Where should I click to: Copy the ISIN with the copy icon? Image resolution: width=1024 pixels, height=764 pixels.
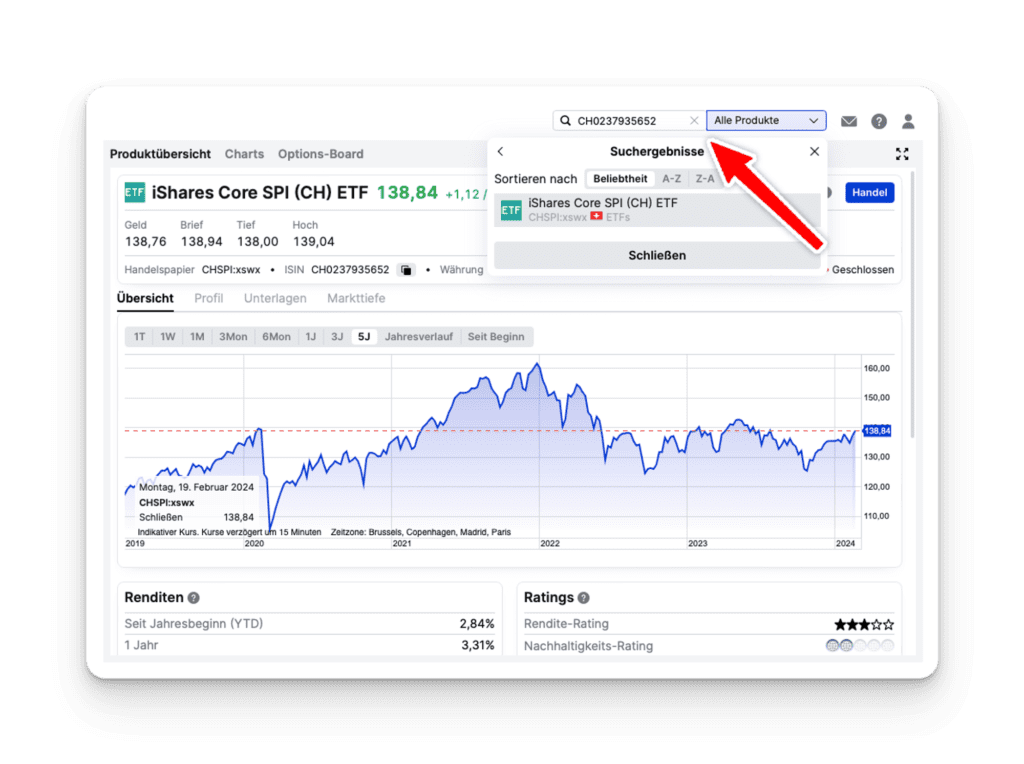point(406,270)
